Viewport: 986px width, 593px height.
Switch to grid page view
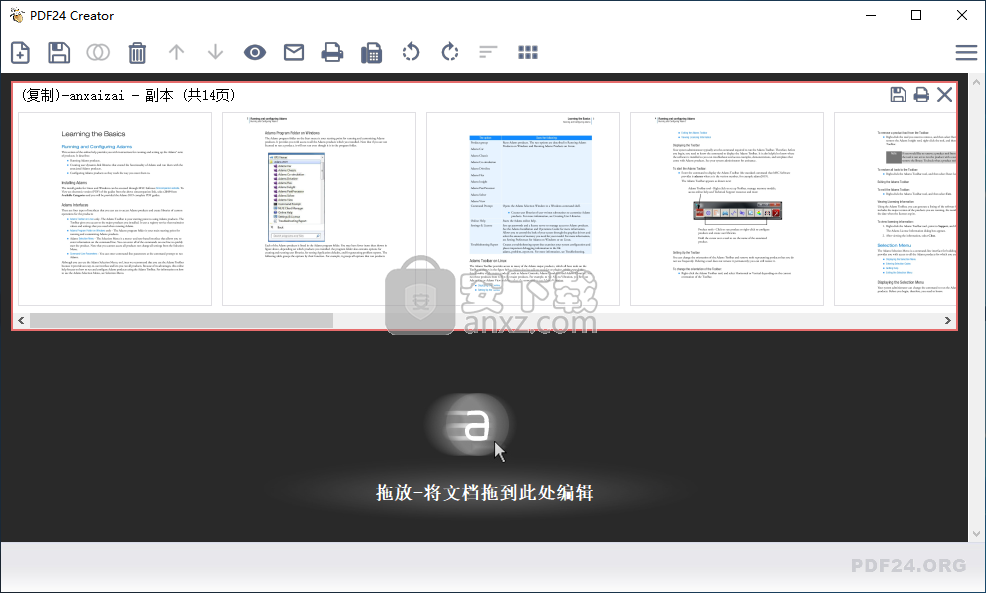(x=528, y=52)
